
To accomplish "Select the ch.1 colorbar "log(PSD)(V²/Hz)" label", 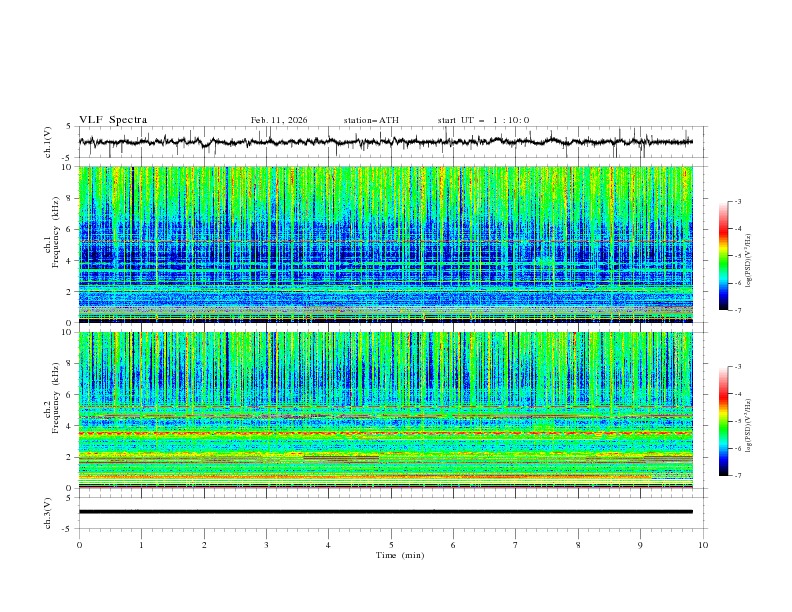I will (749, 261).
